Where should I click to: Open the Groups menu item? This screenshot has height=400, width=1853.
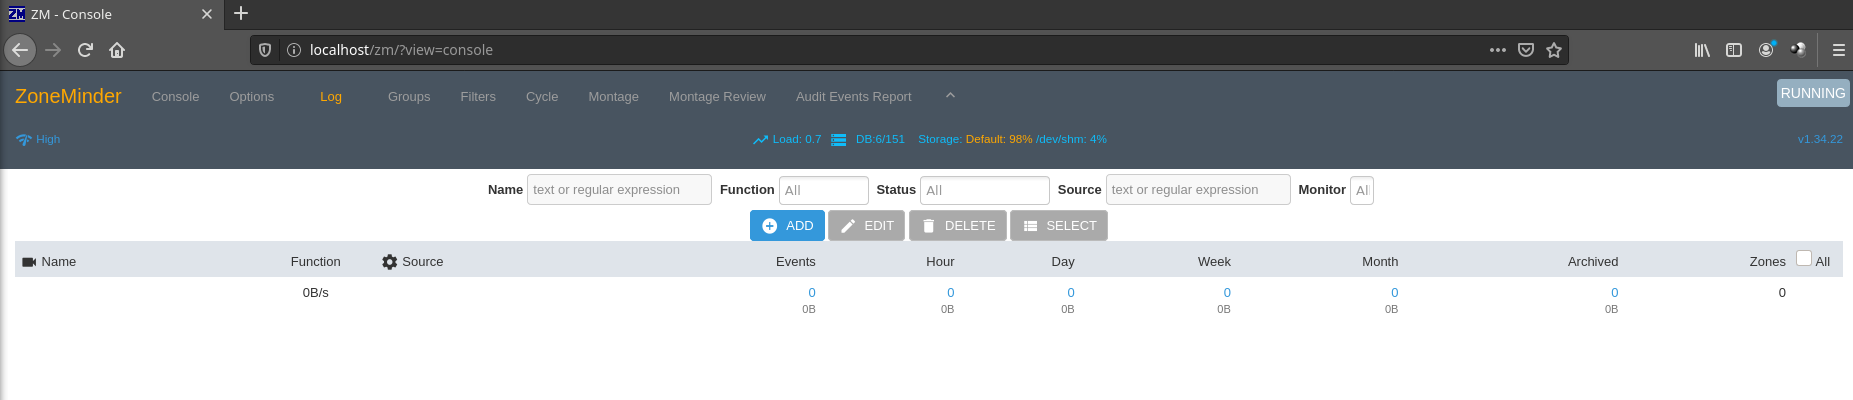pos(409,97)
